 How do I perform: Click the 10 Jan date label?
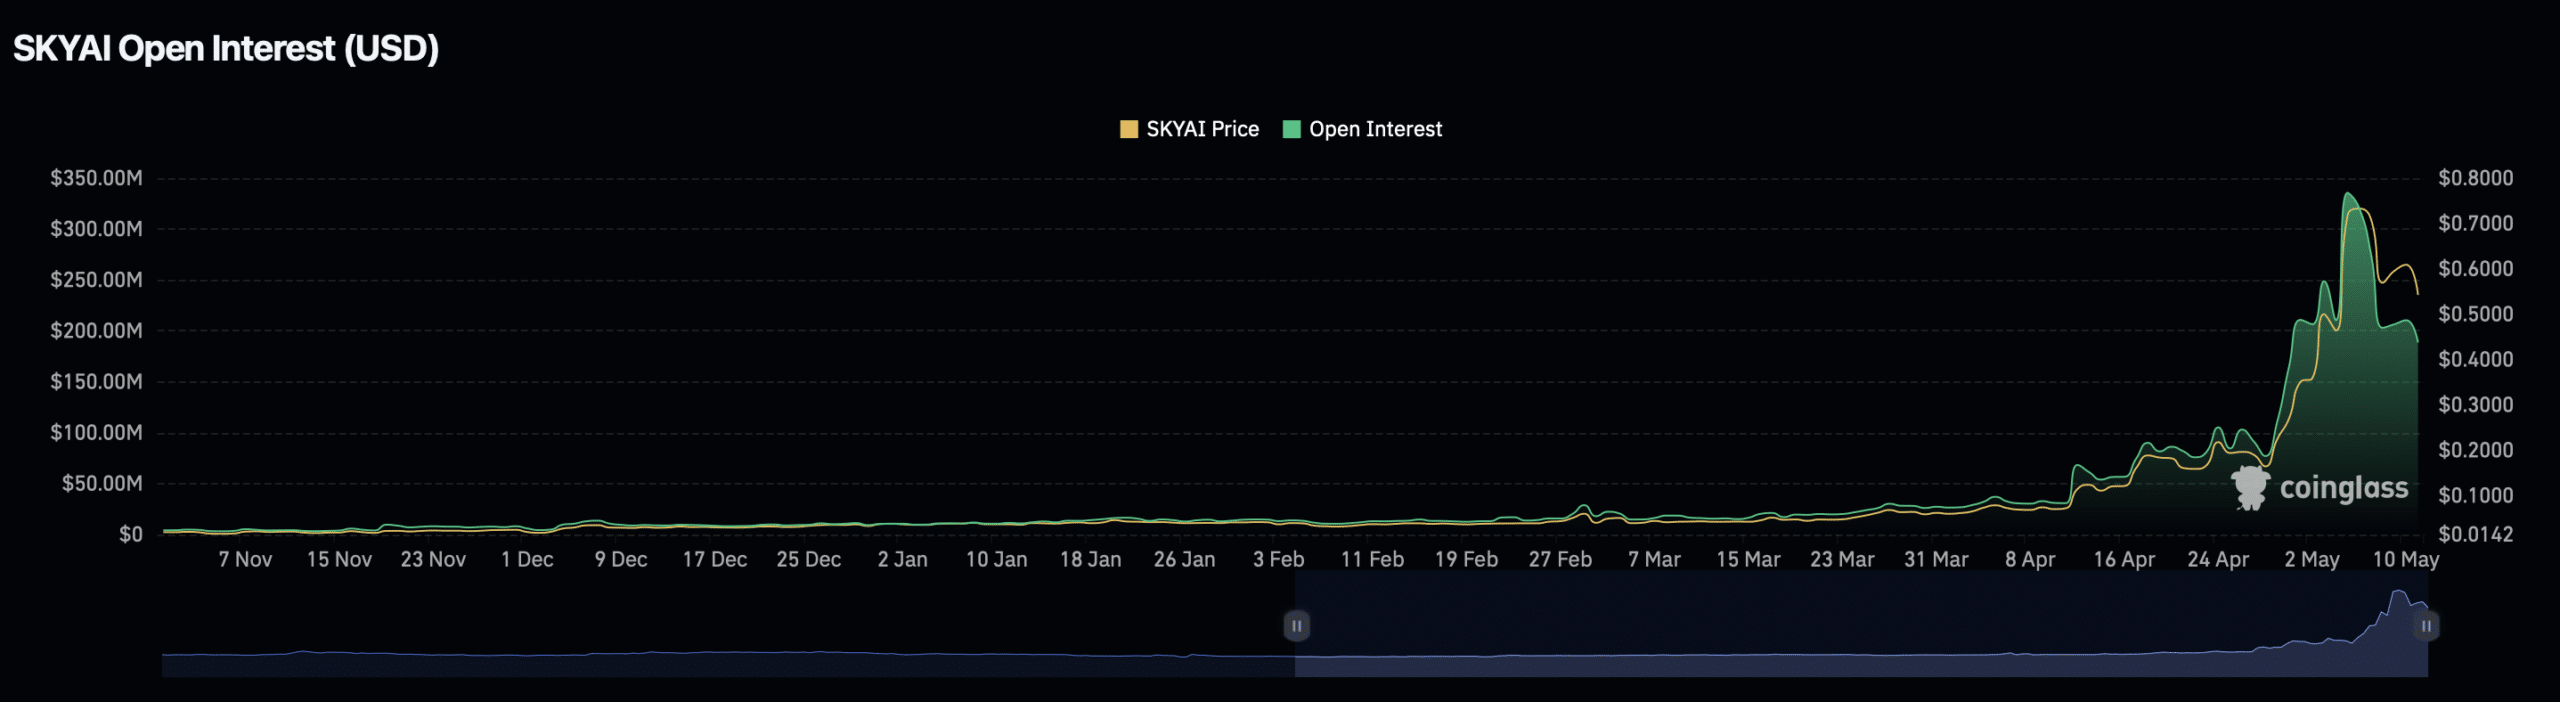[x=996, y=560]
